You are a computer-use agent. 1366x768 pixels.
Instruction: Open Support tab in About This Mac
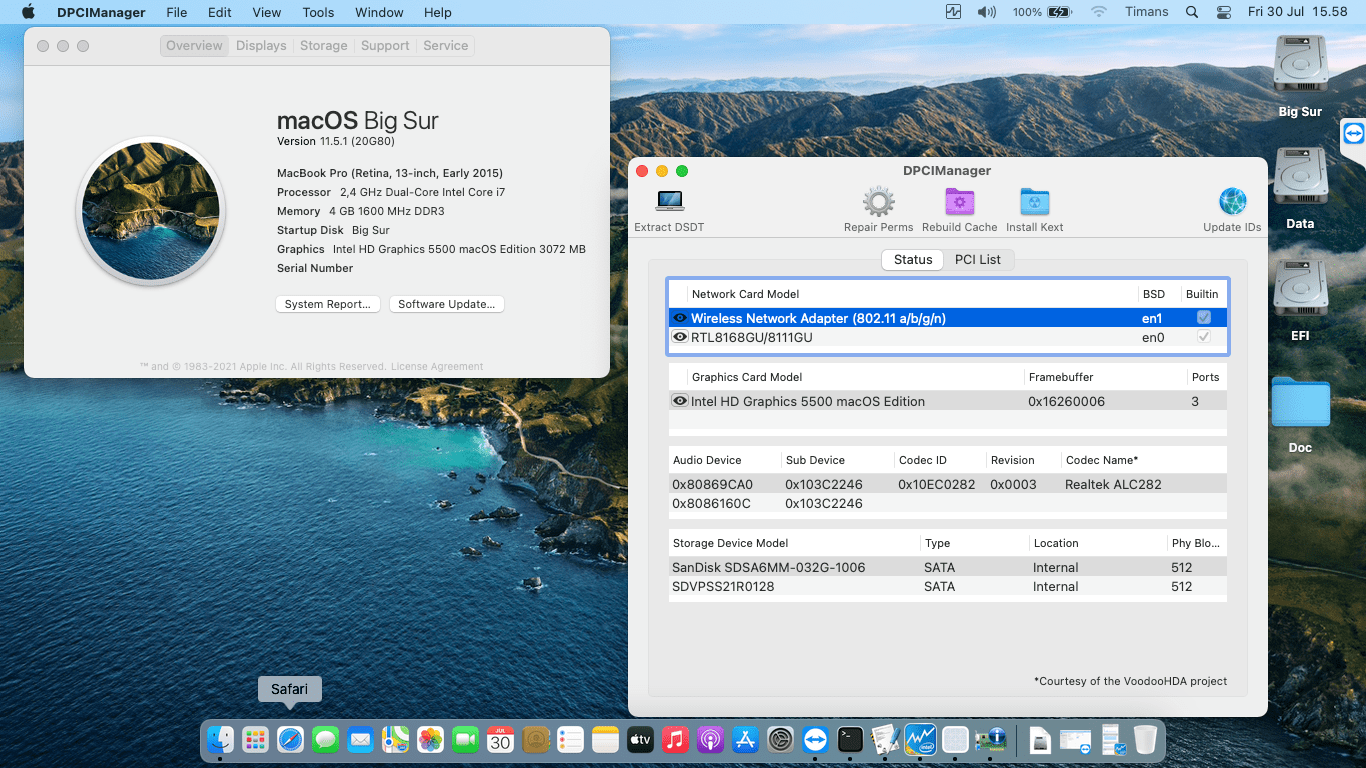(385, 46)
